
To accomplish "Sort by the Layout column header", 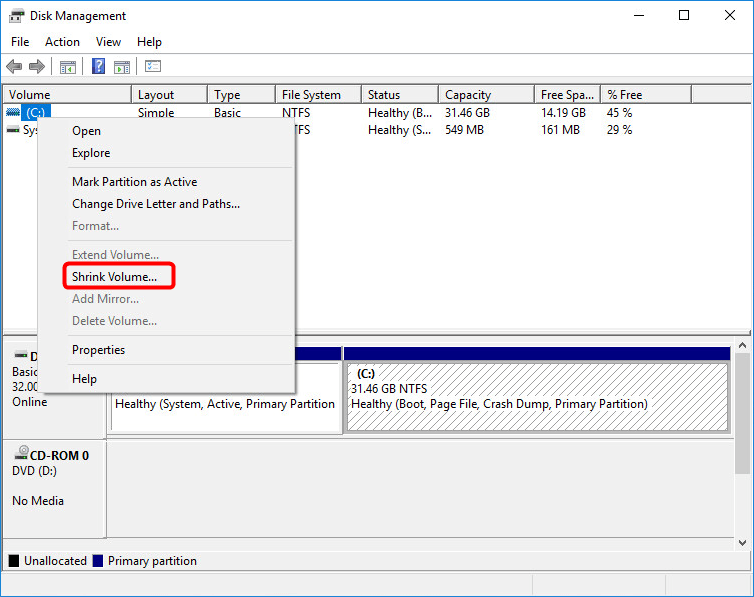I will pos(169,95).
